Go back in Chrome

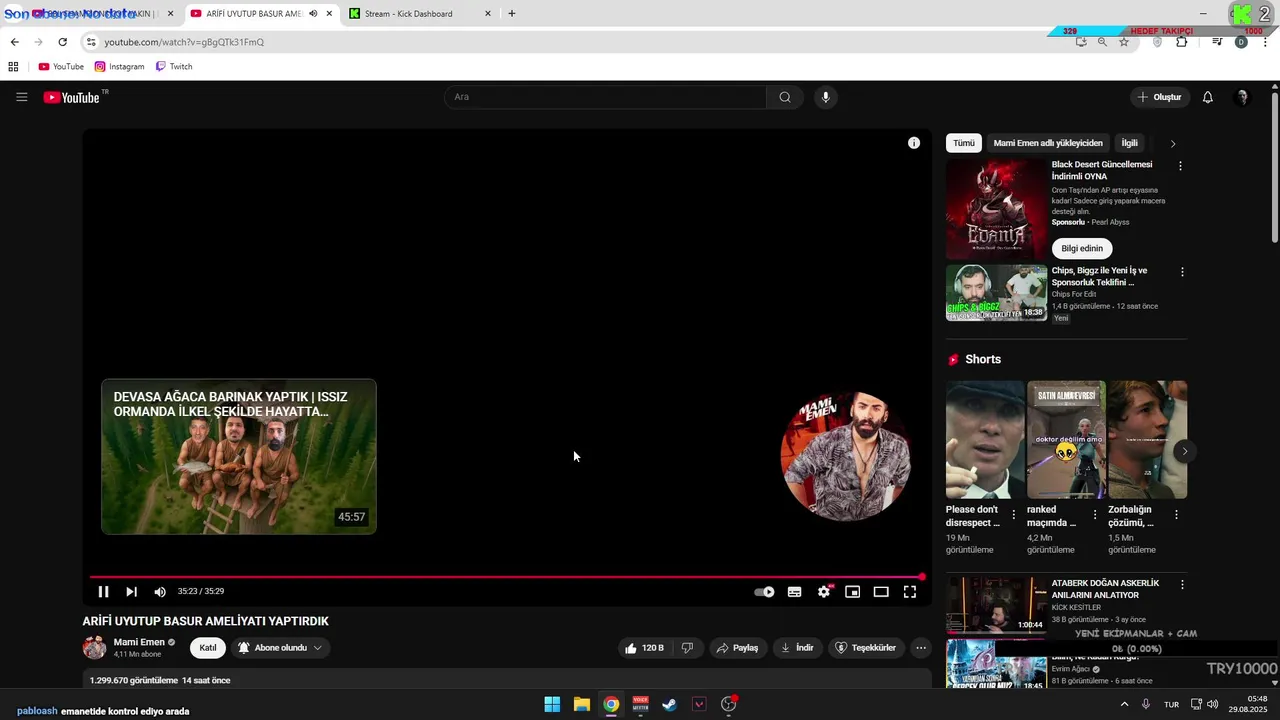tap(14, 42)
